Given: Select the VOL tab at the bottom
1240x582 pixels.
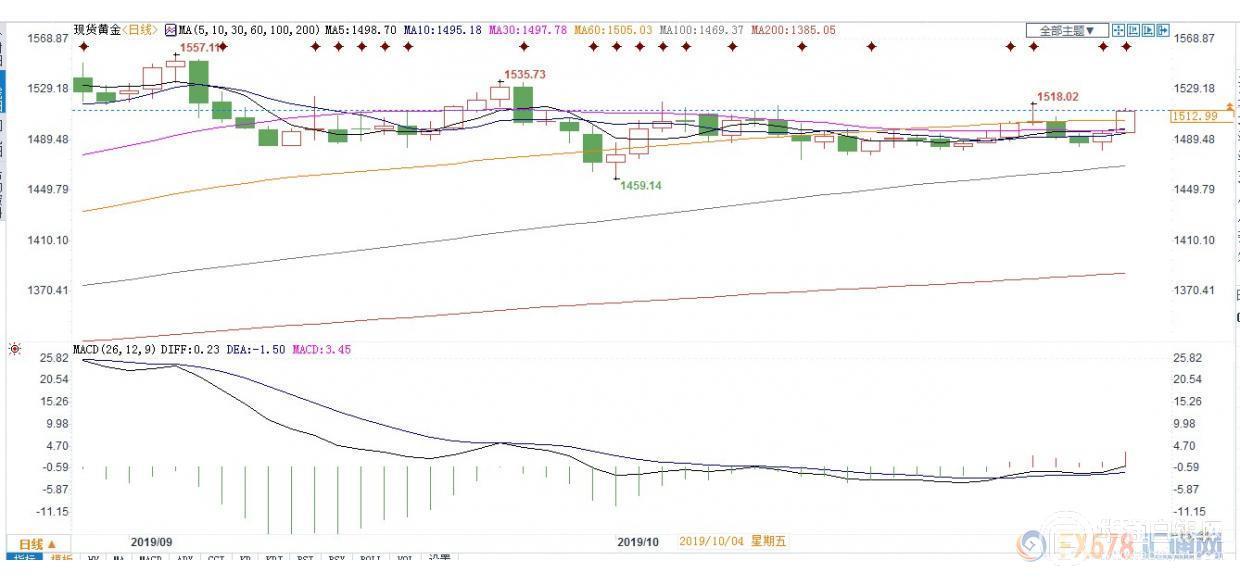Looking at the screenshot, I should click(404, 558).
